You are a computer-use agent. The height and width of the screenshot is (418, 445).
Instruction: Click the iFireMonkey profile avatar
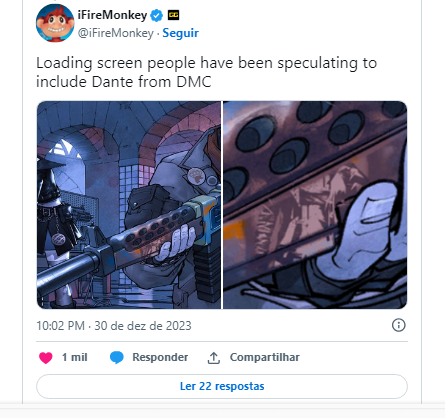coord(55,23)
